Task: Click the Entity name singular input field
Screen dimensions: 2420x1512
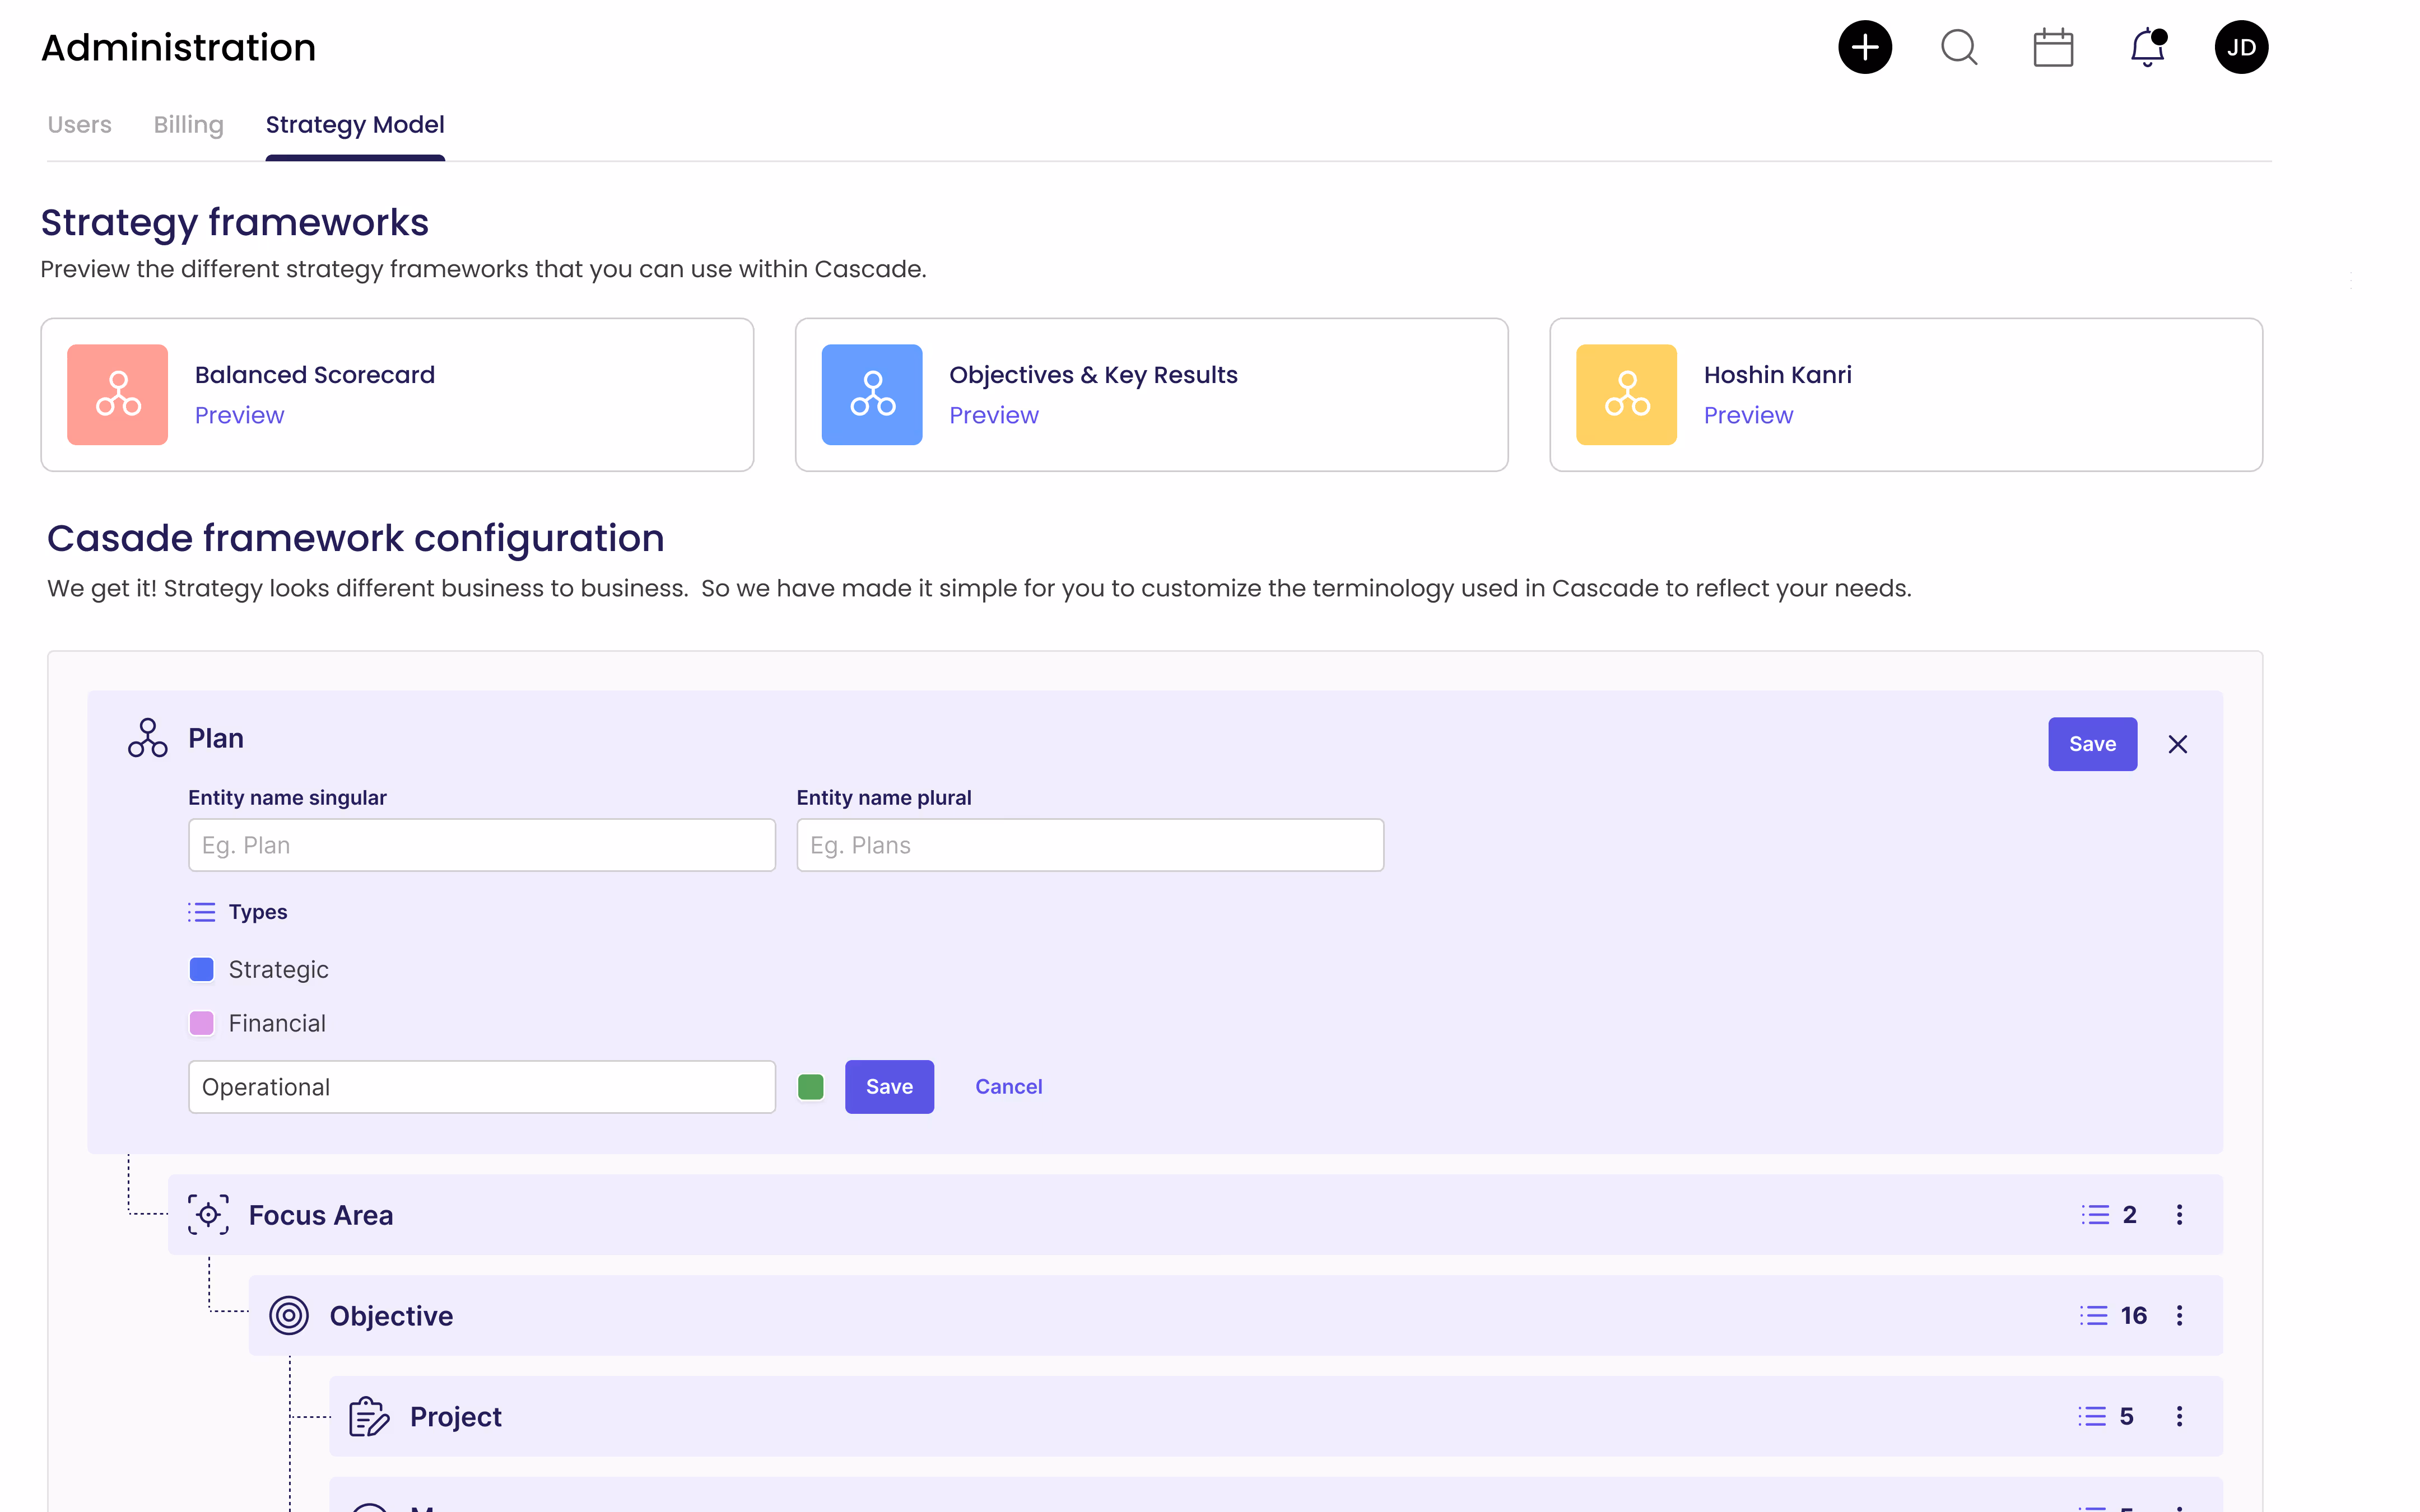Action: point(481,845)
